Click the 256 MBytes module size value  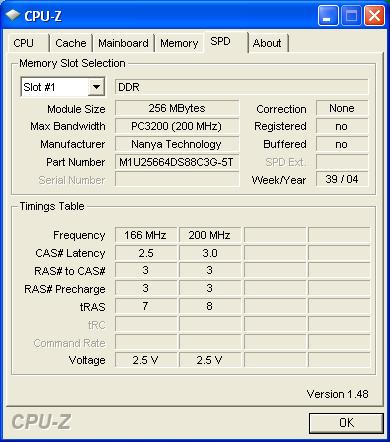point(177,108)
